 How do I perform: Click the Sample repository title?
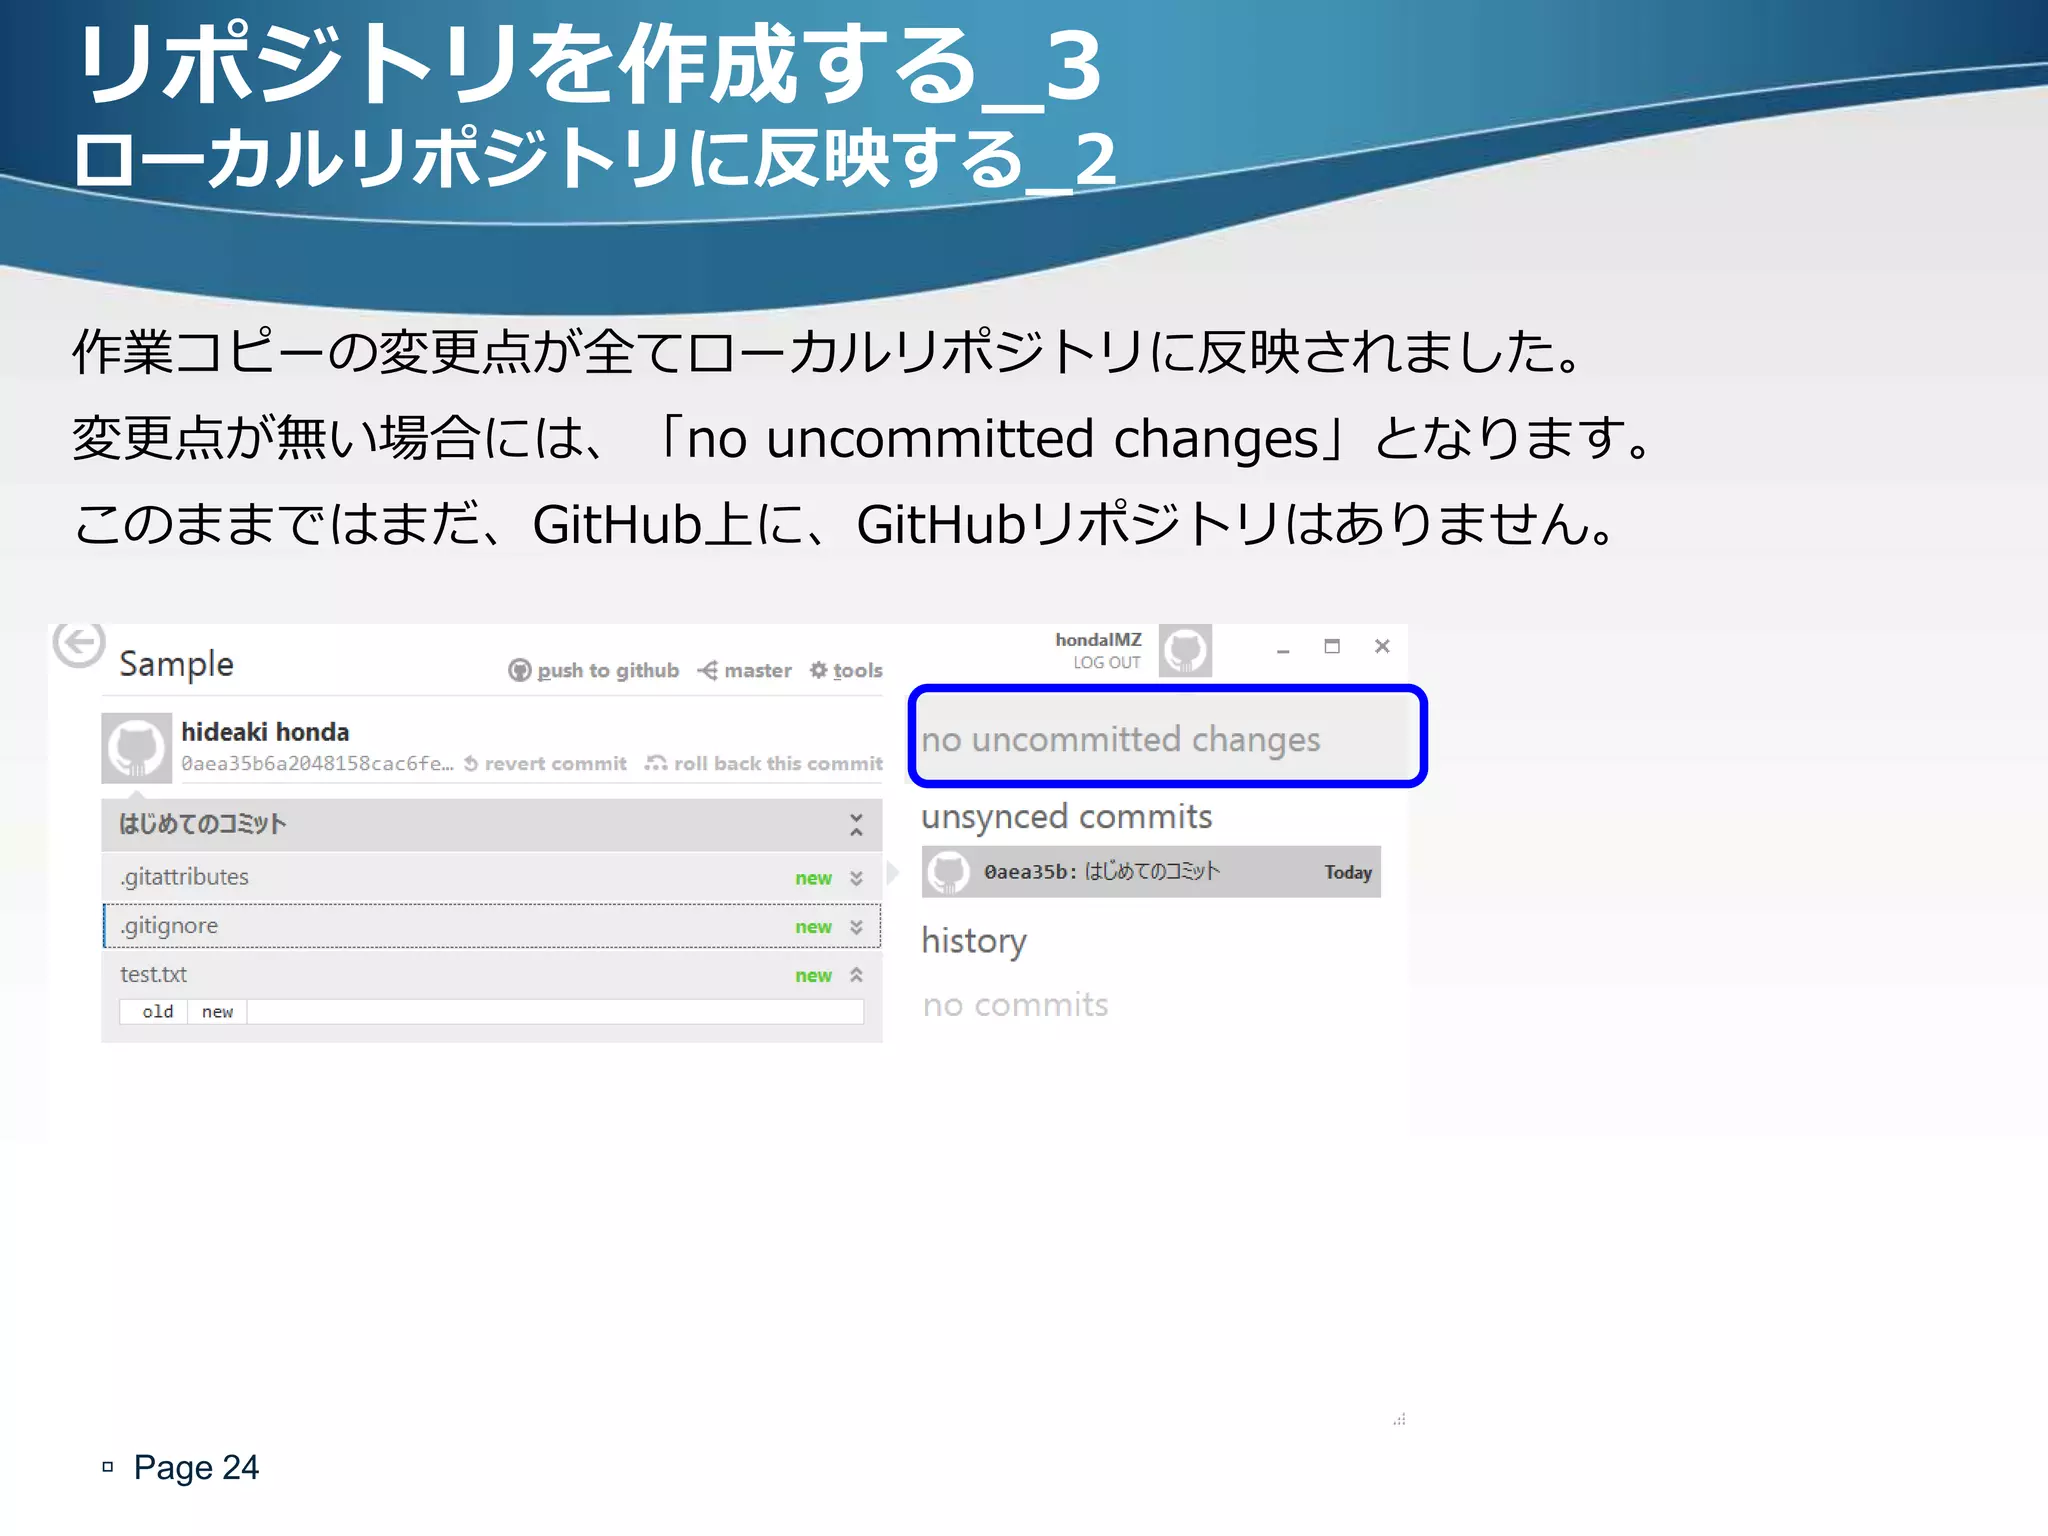click(176, 664)
